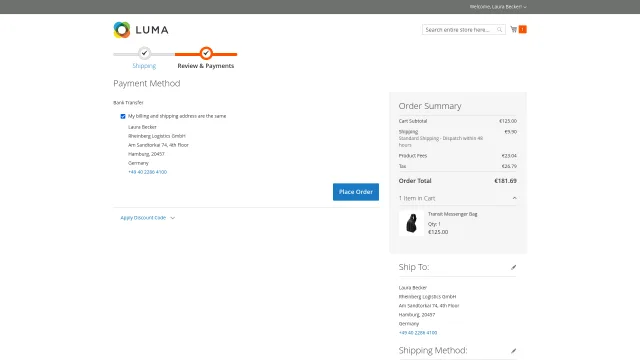This screenshot has width=640, height=360.
Task: Click Rheinberg Logistics GmbH in billing address
Action: pos(157,136)
